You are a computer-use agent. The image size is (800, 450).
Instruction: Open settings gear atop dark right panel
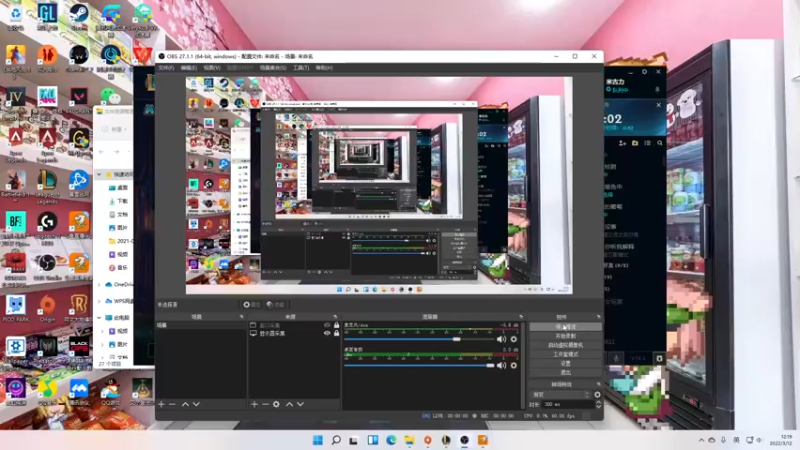pyautogui.click(x=644, y=72)
